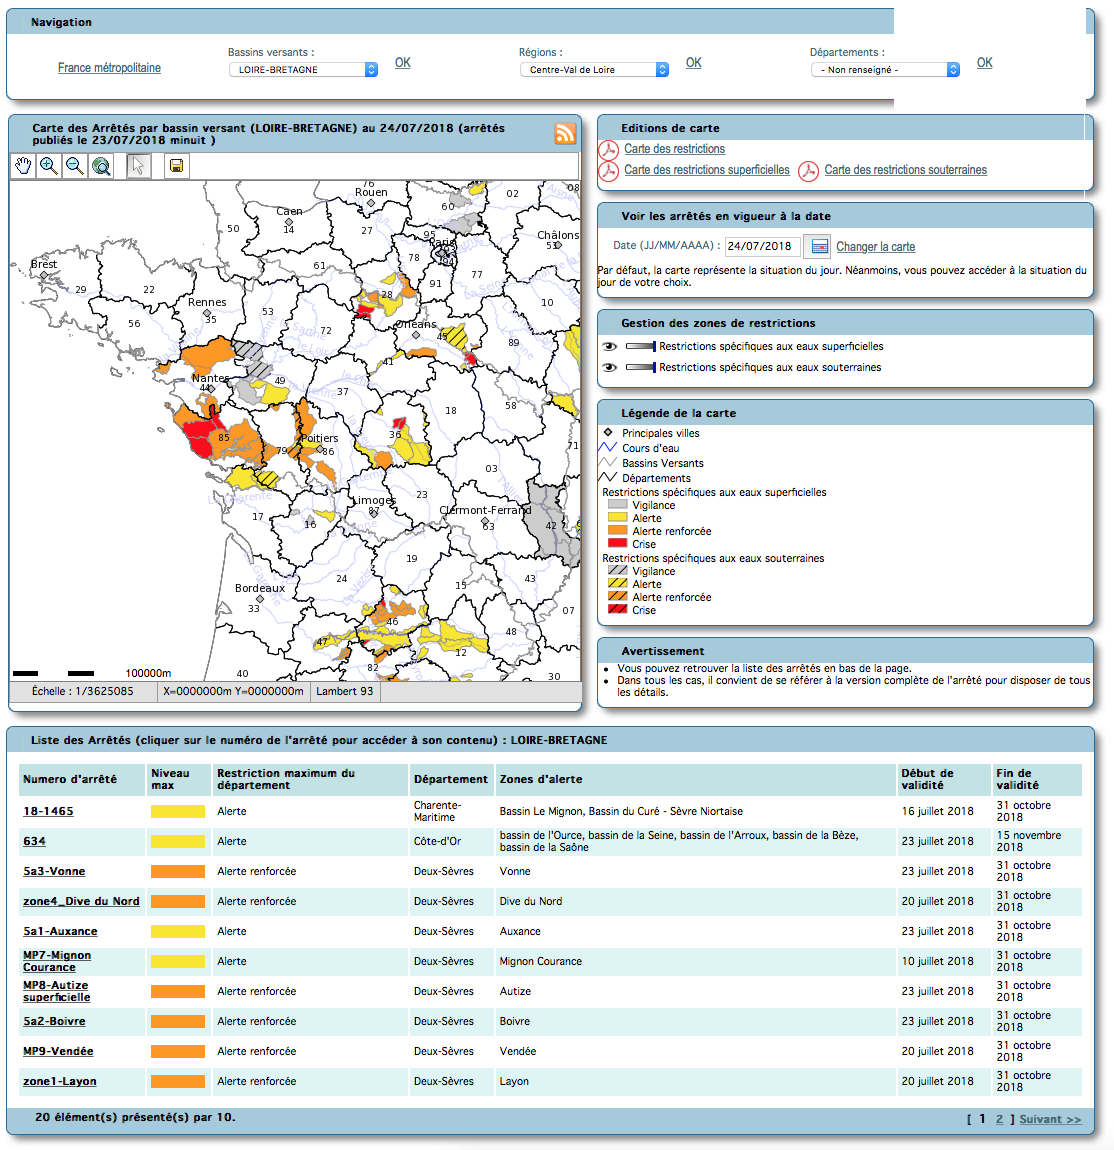The height and width of the screenshot is (1150, 1114).
Task: Click orange level swatch for 5a3-Vonne row
Action: (x=178, y=871)
